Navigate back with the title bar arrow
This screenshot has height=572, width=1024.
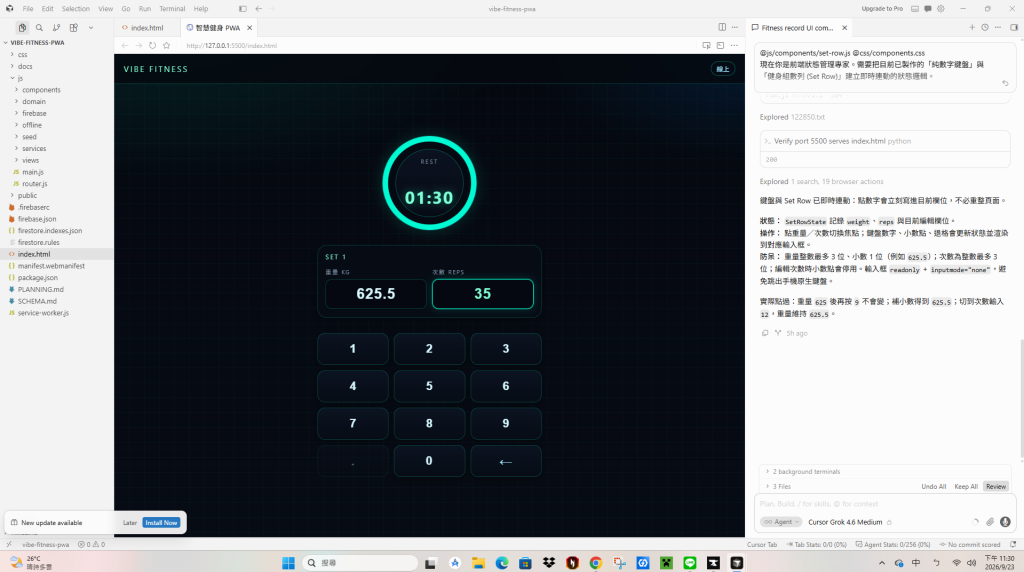click(x=259, y=8)
